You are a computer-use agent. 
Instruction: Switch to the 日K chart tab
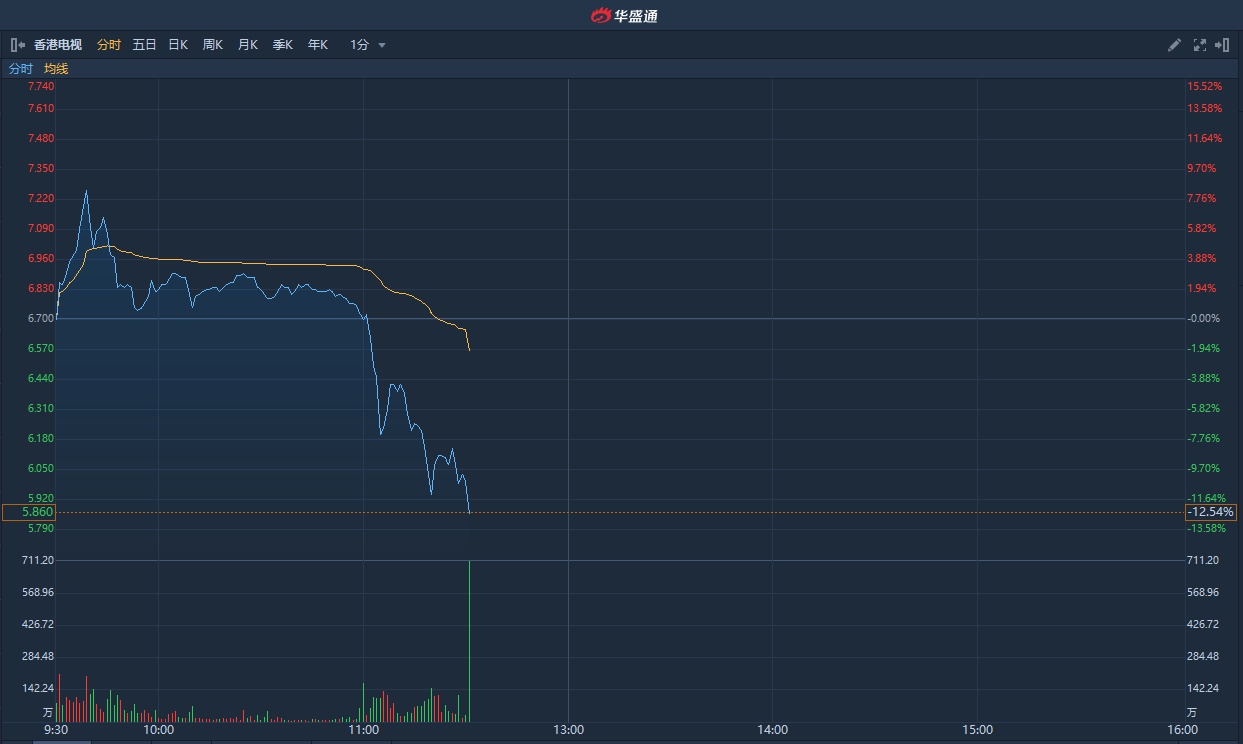[178, 45]
